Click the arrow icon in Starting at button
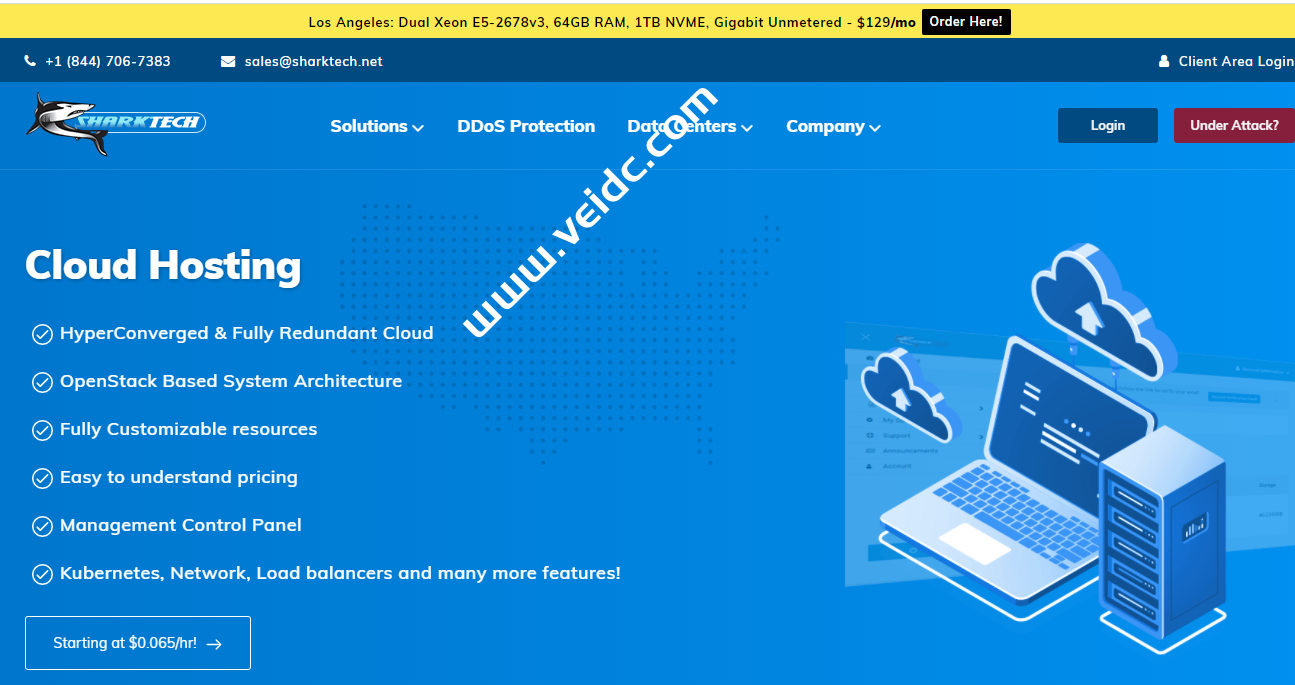The image size is (1295, 685). 214,644
